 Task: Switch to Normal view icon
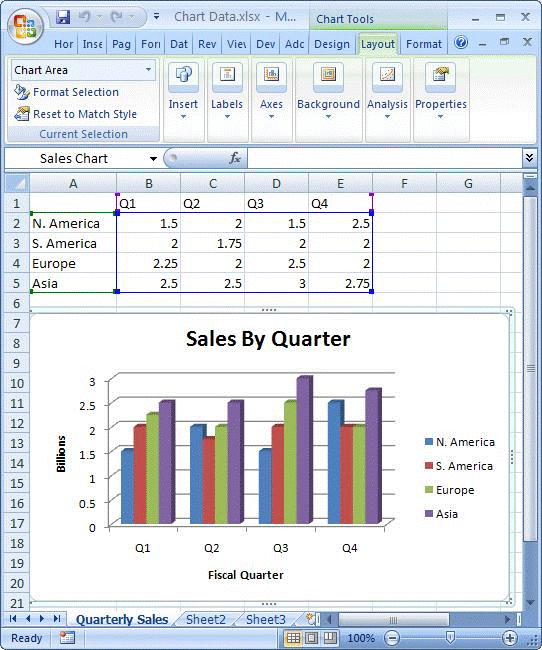tap(293, 638)
